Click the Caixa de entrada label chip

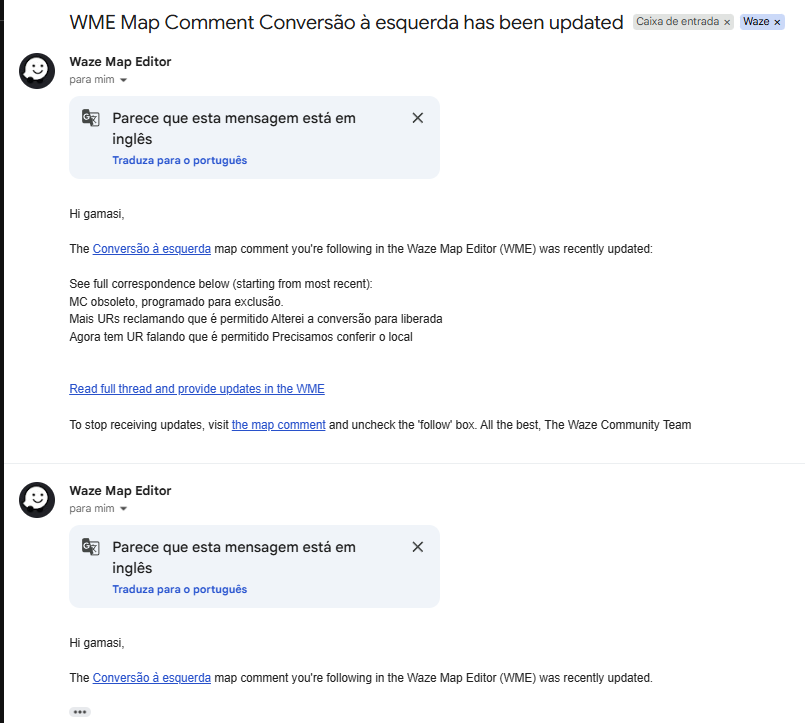(x=677, y=22)
